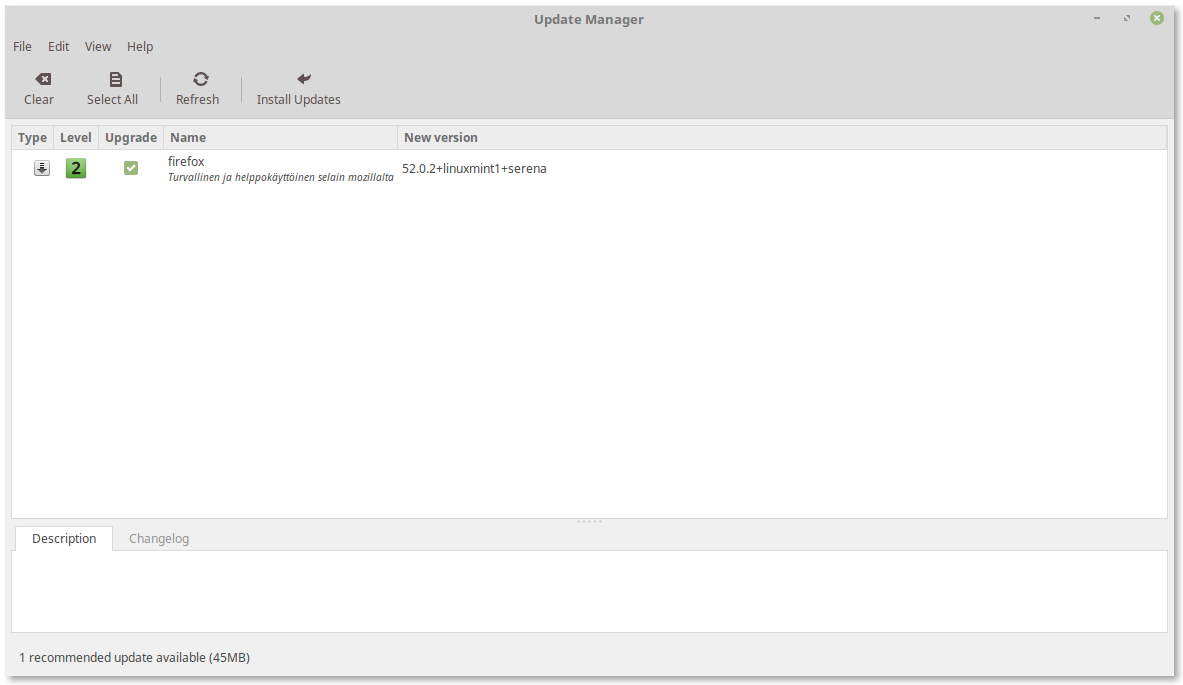
Task: Uncheck the firefox upgrade checkbox
Action: point(131,168)
